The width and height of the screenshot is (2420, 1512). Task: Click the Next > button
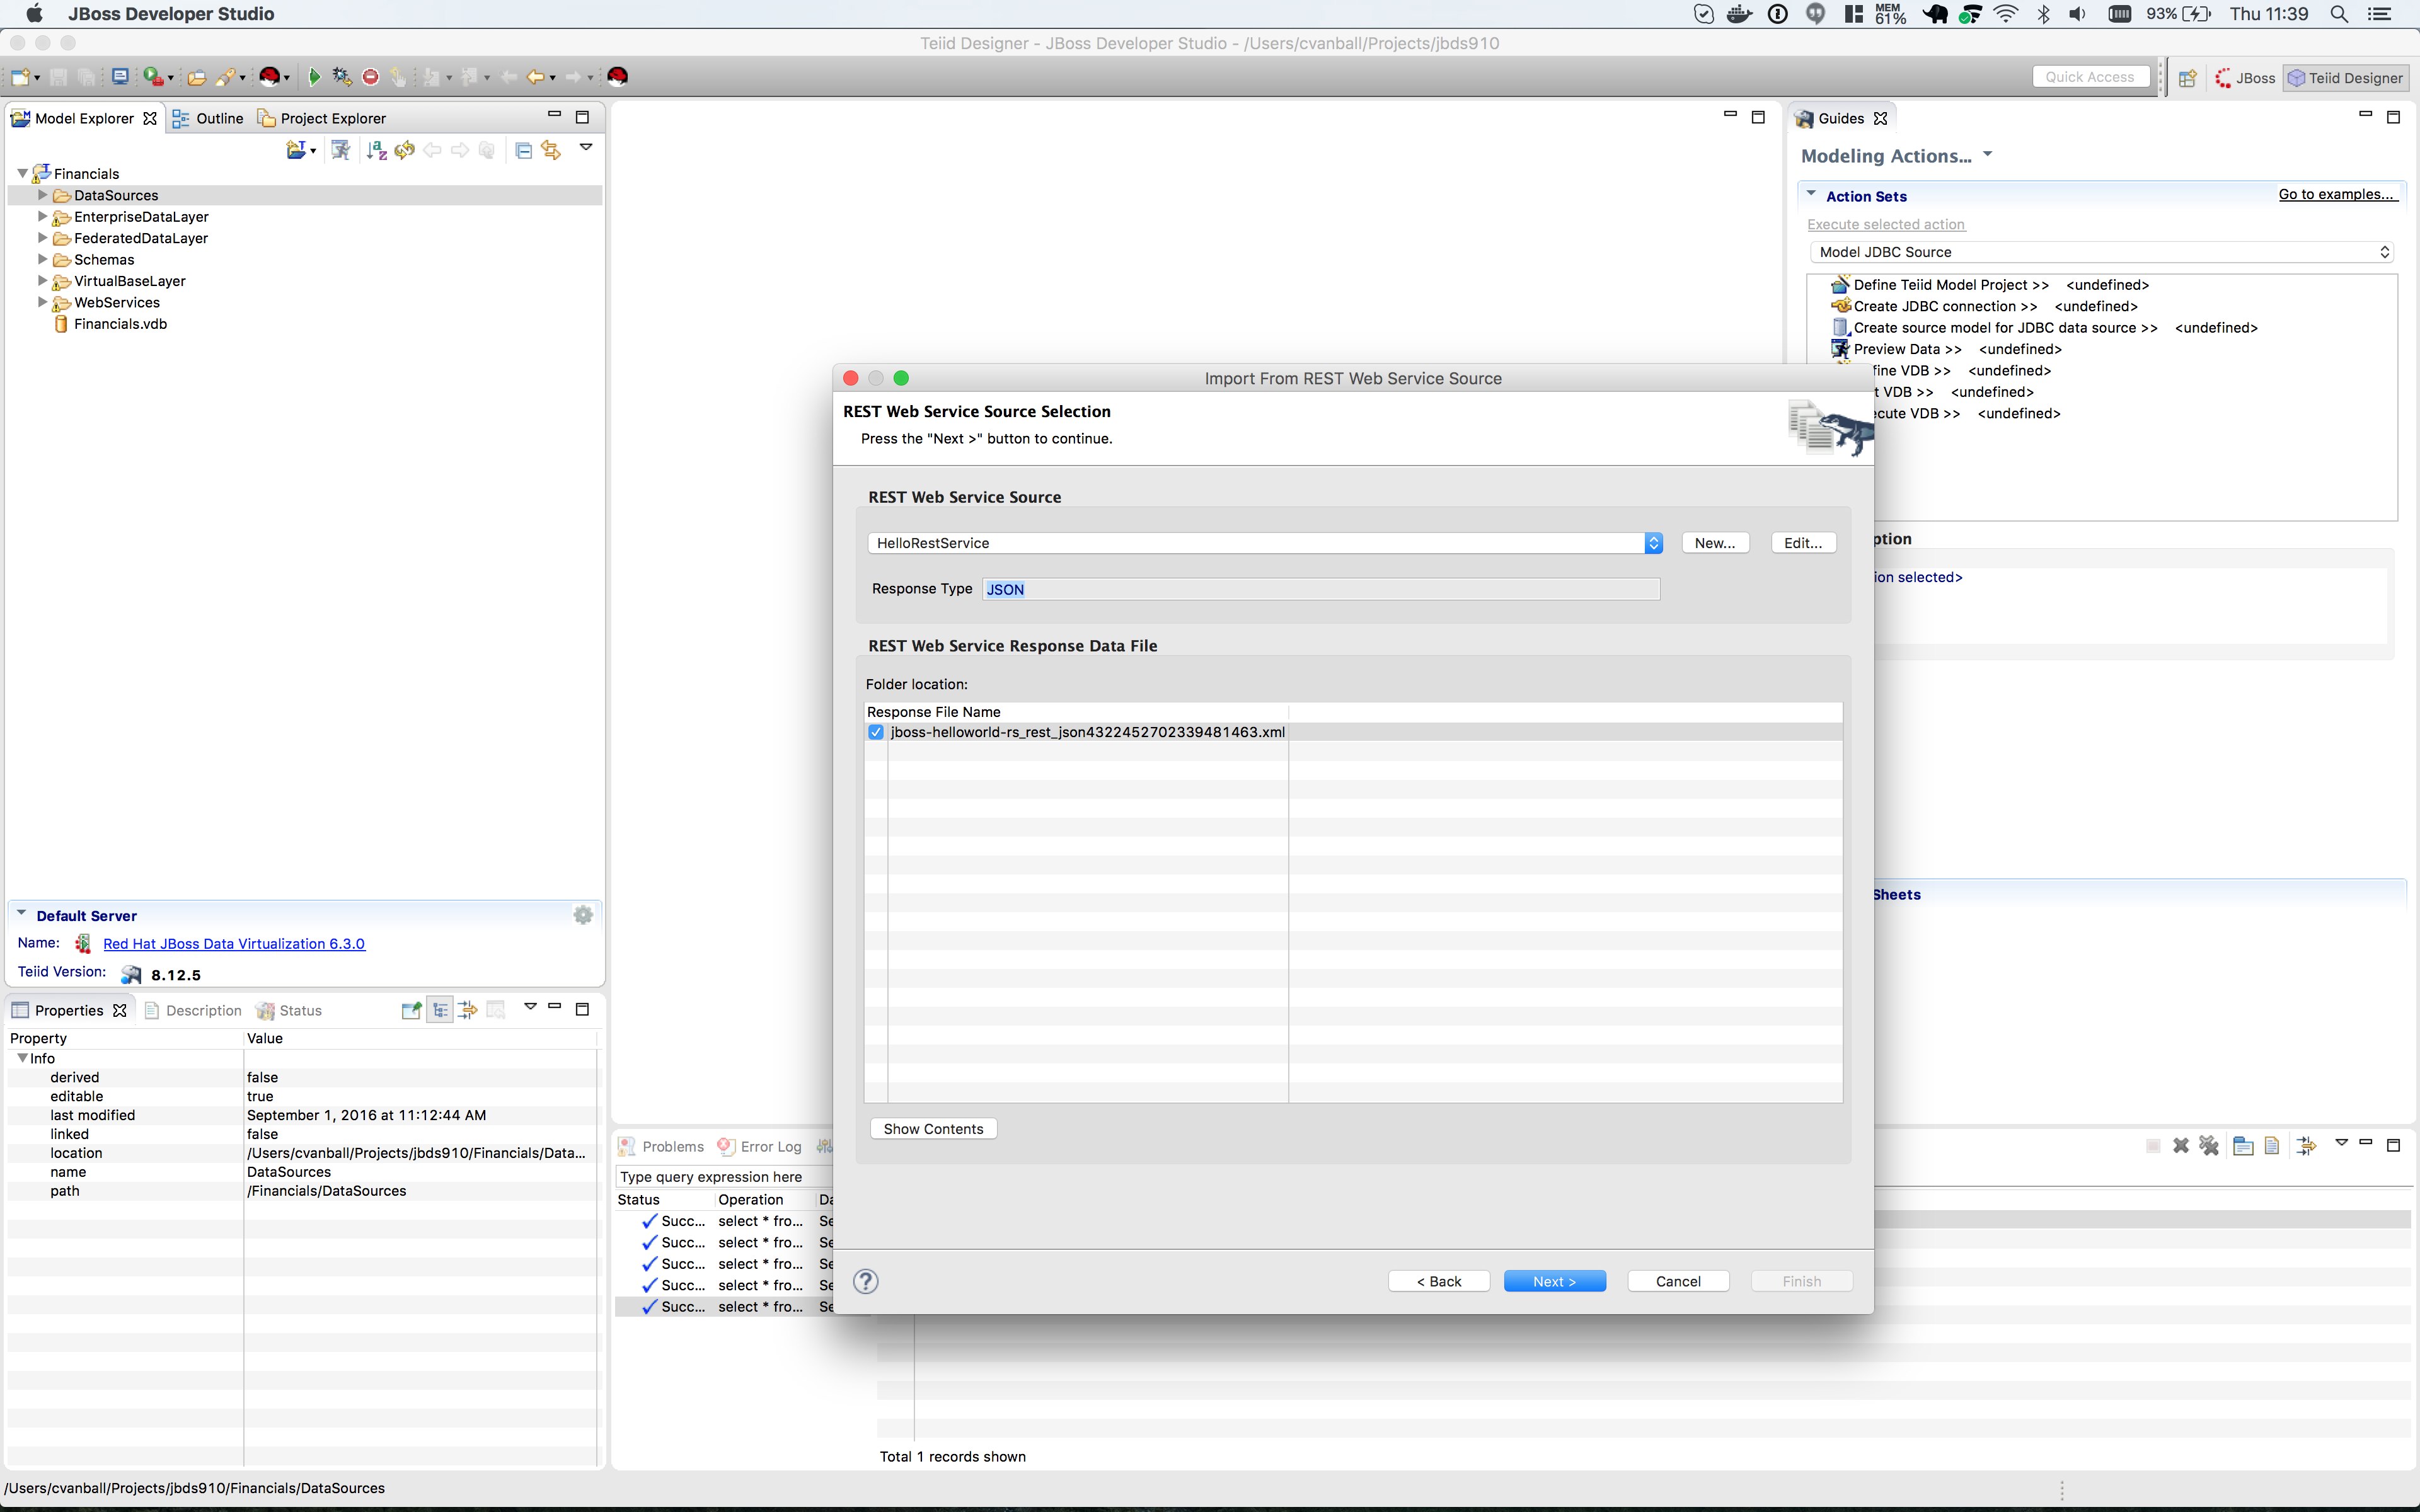click(x=1554, y=1281)
